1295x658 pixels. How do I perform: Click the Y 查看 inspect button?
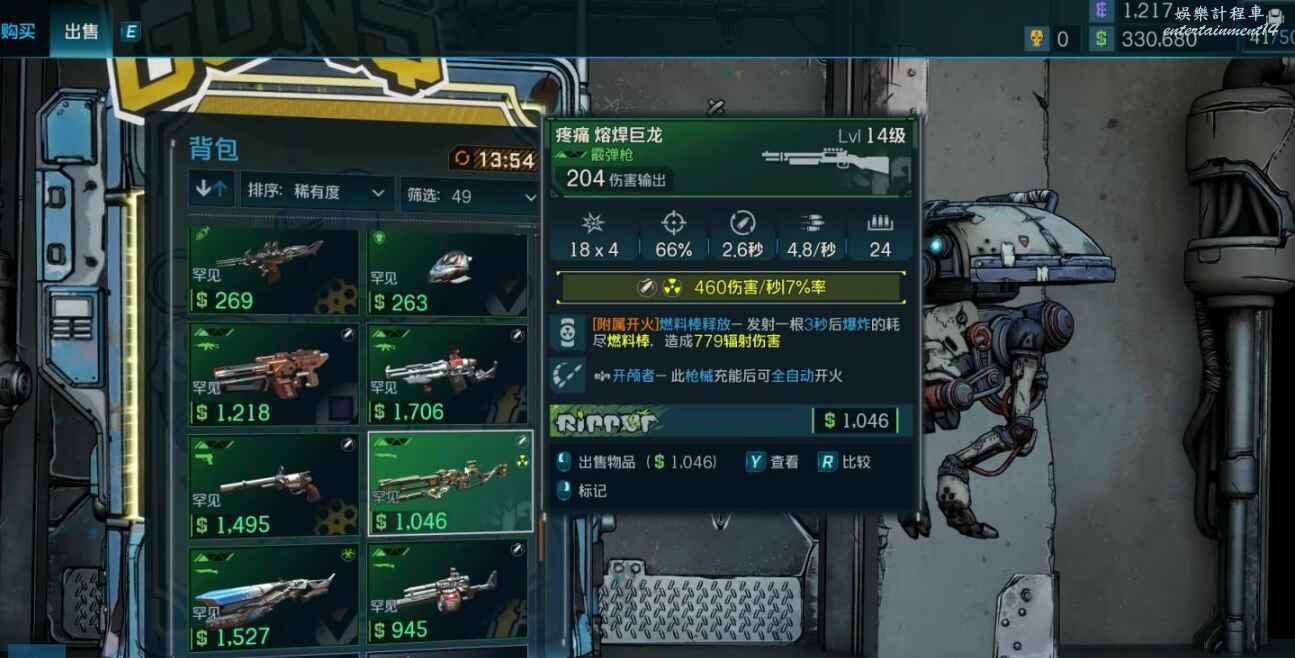pos(773,462)
